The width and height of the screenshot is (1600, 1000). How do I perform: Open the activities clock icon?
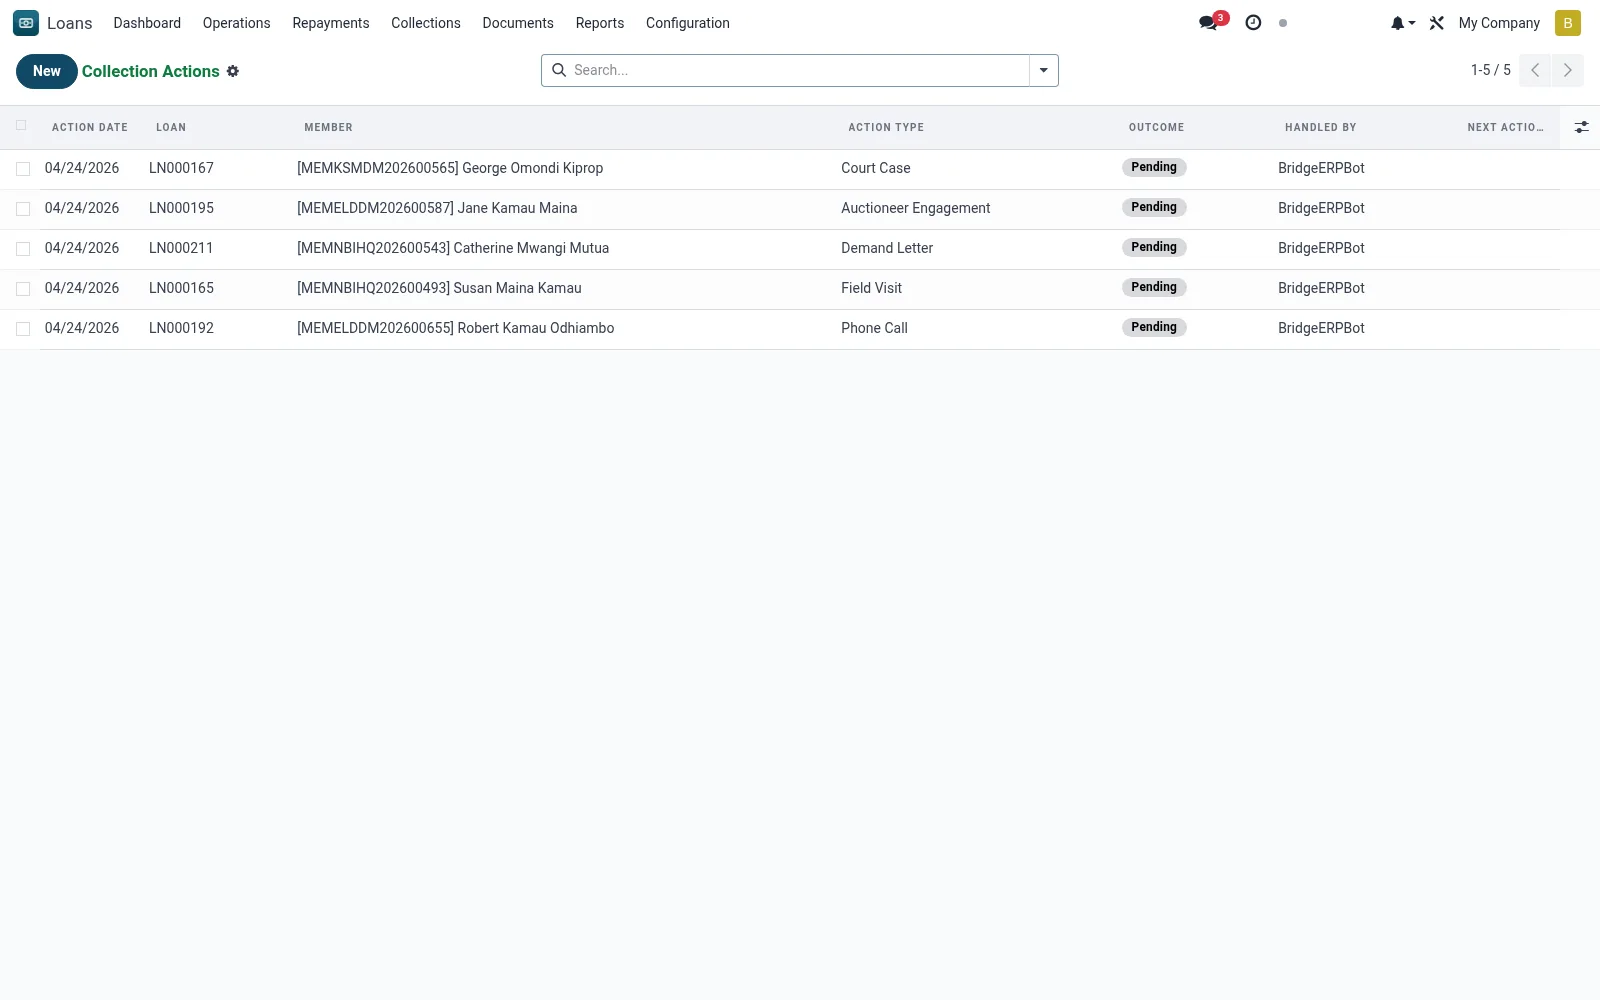point(1253,23)
